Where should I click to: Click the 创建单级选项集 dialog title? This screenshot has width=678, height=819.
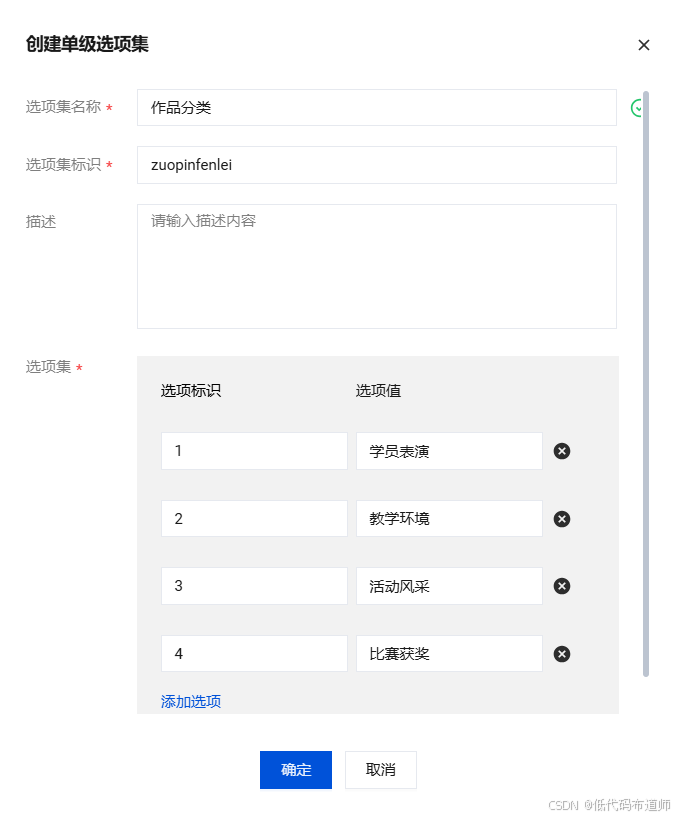point(87,44)
